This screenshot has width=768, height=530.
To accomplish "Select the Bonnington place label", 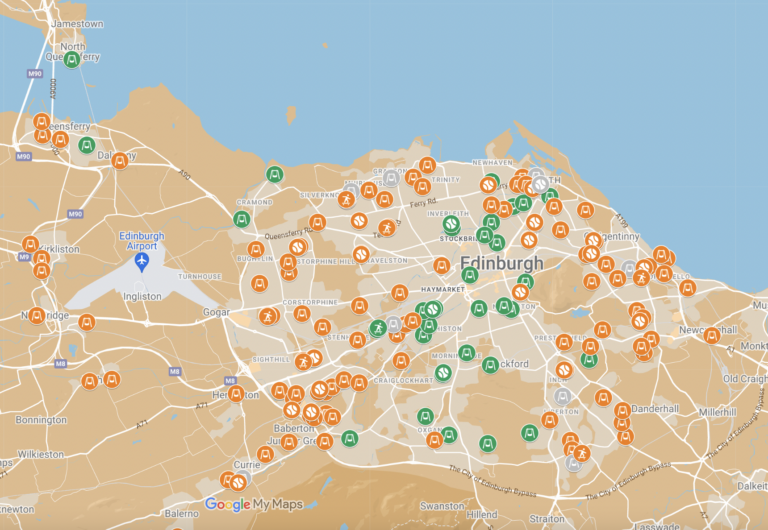I will pyautogui.click(x=41, y=420).
